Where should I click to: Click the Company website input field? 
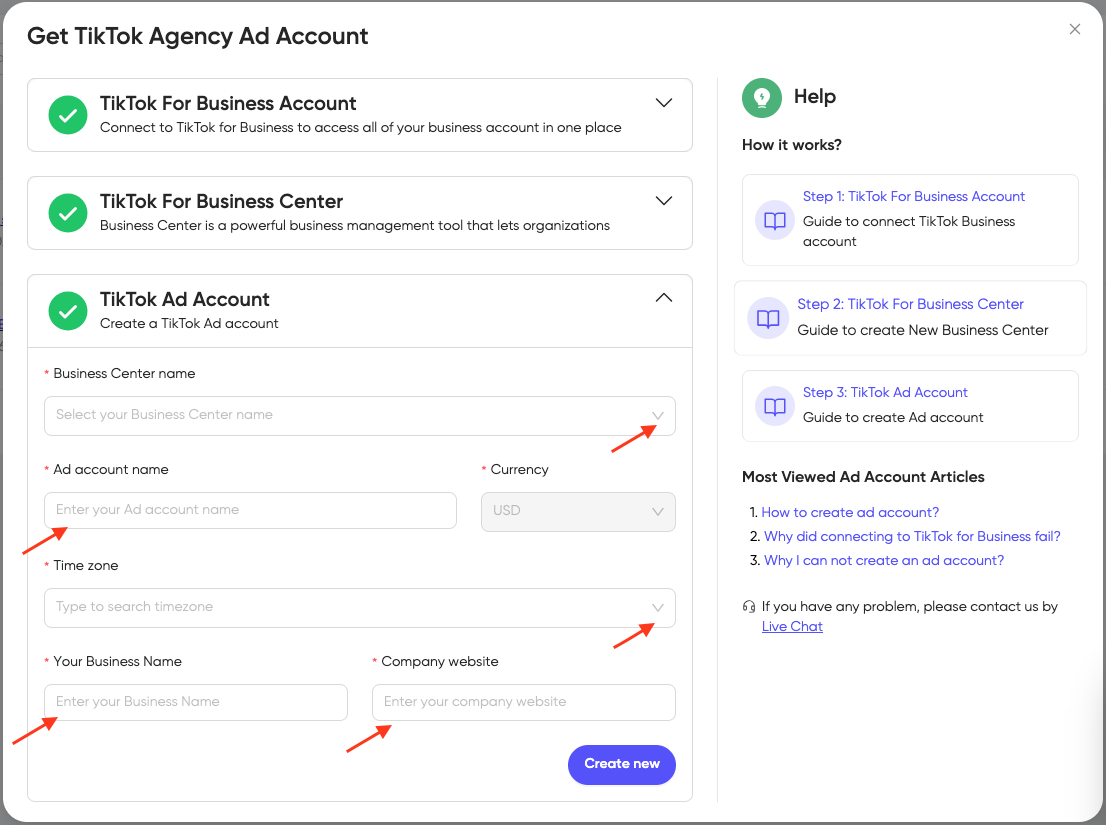(523, 702)
